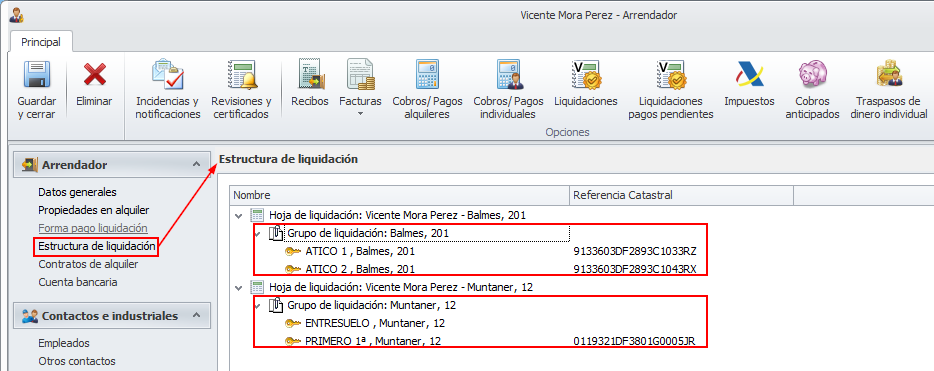The image size is (934, 371).
Task: Click the key icon beside ENTRESUELO
Action: coord(293,323)
